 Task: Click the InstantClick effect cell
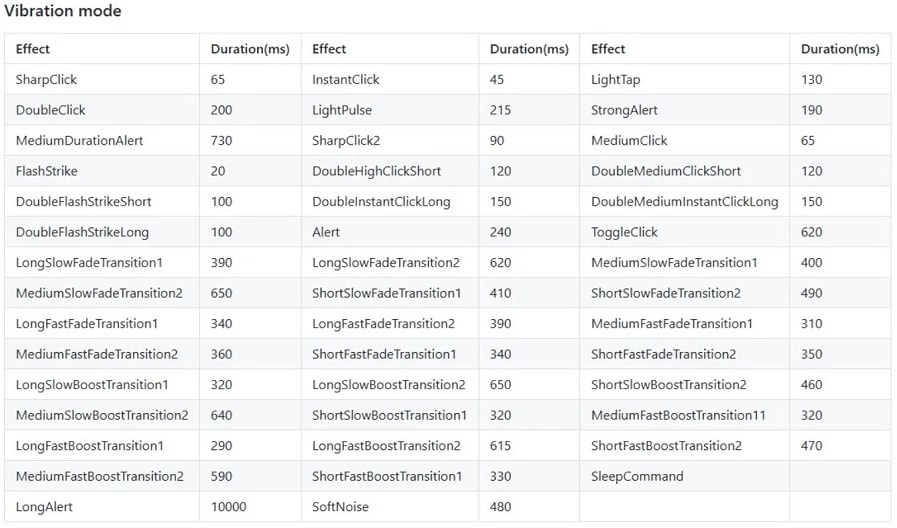(346, 80)
